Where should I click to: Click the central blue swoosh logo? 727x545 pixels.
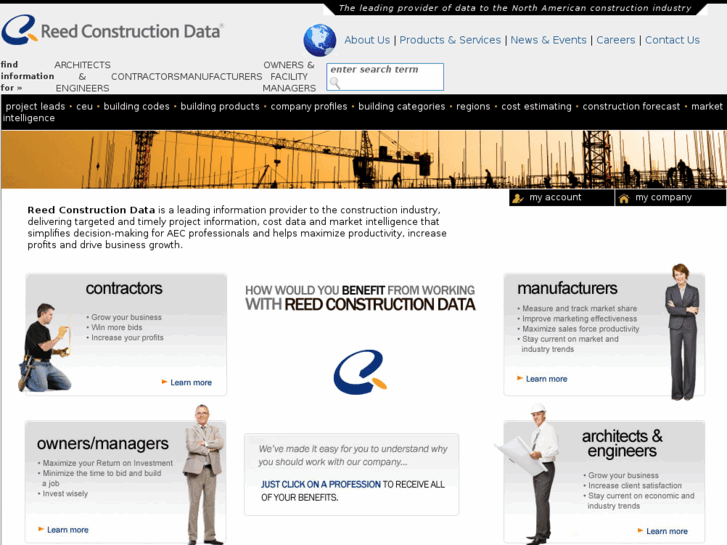(x=360, y=372)
